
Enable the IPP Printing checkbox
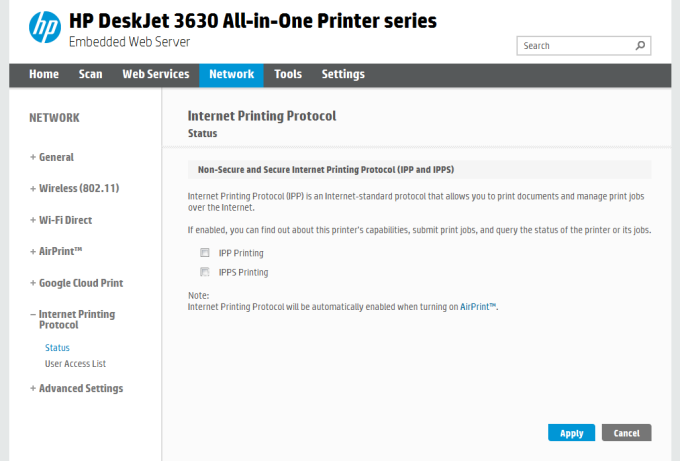pyautogui.click(x=205, y=253)
